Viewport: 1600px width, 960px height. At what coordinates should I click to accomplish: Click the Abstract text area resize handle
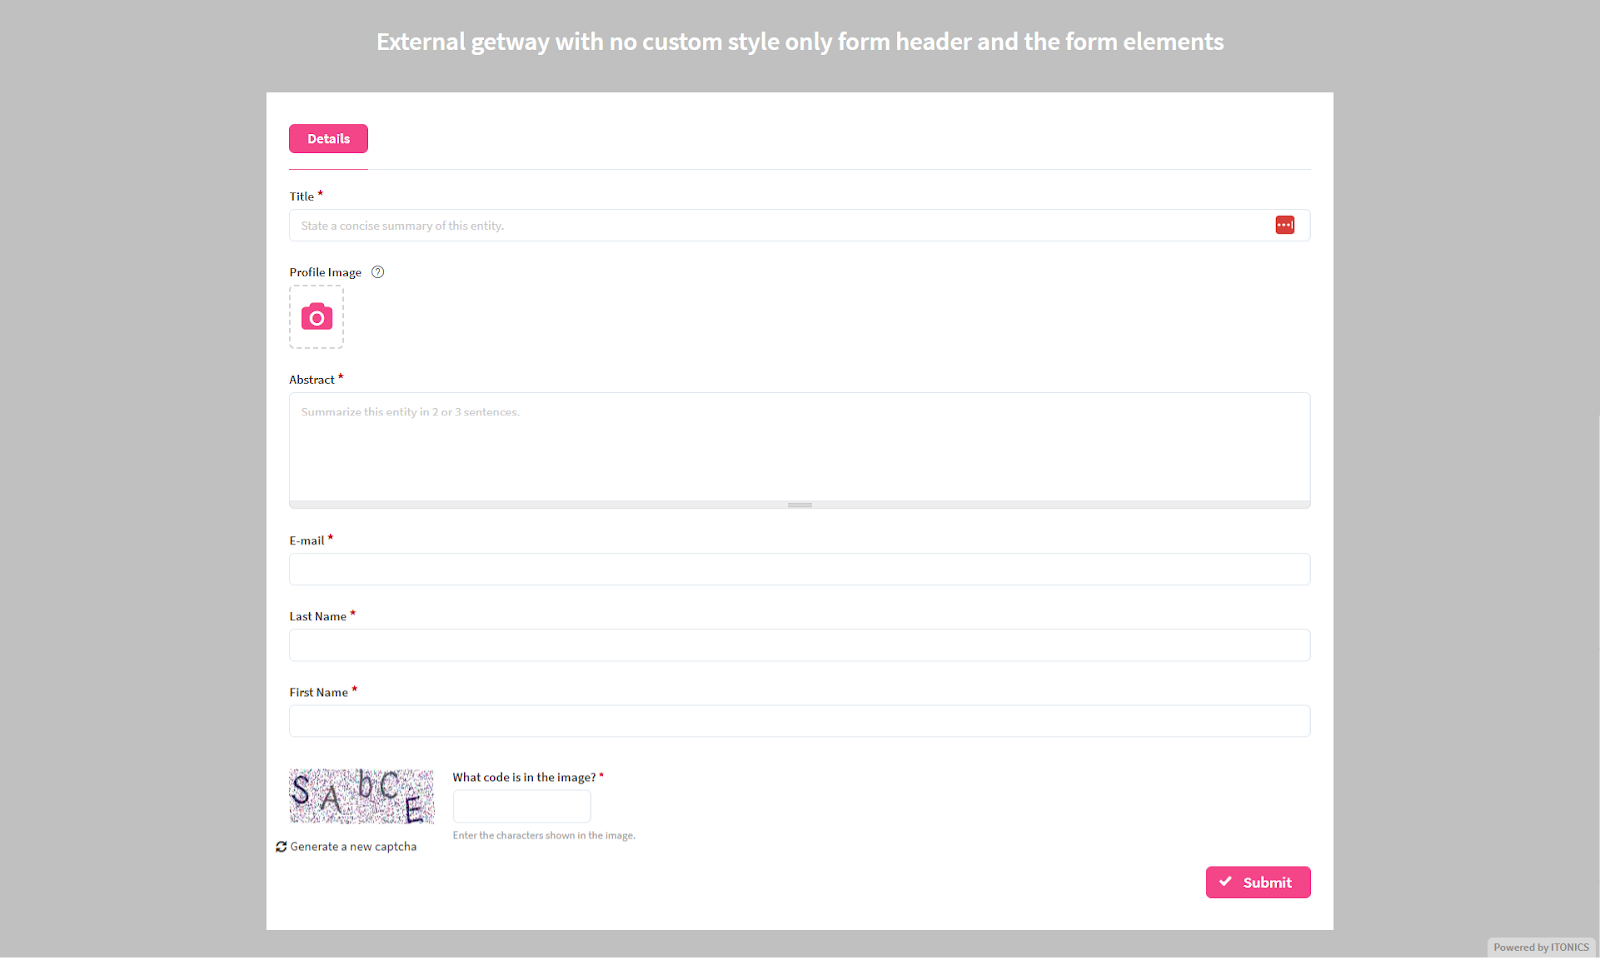tap(799, 505)
